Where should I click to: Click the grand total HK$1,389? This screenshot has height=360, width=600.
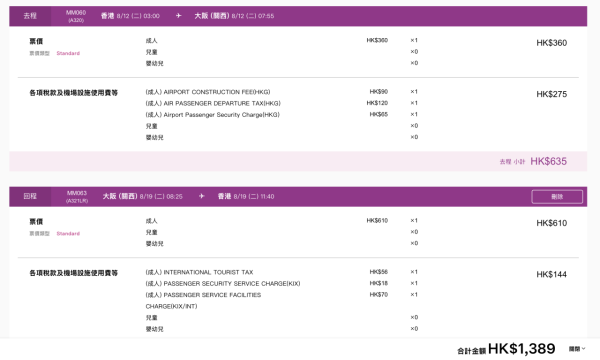[x=522, y=349]
